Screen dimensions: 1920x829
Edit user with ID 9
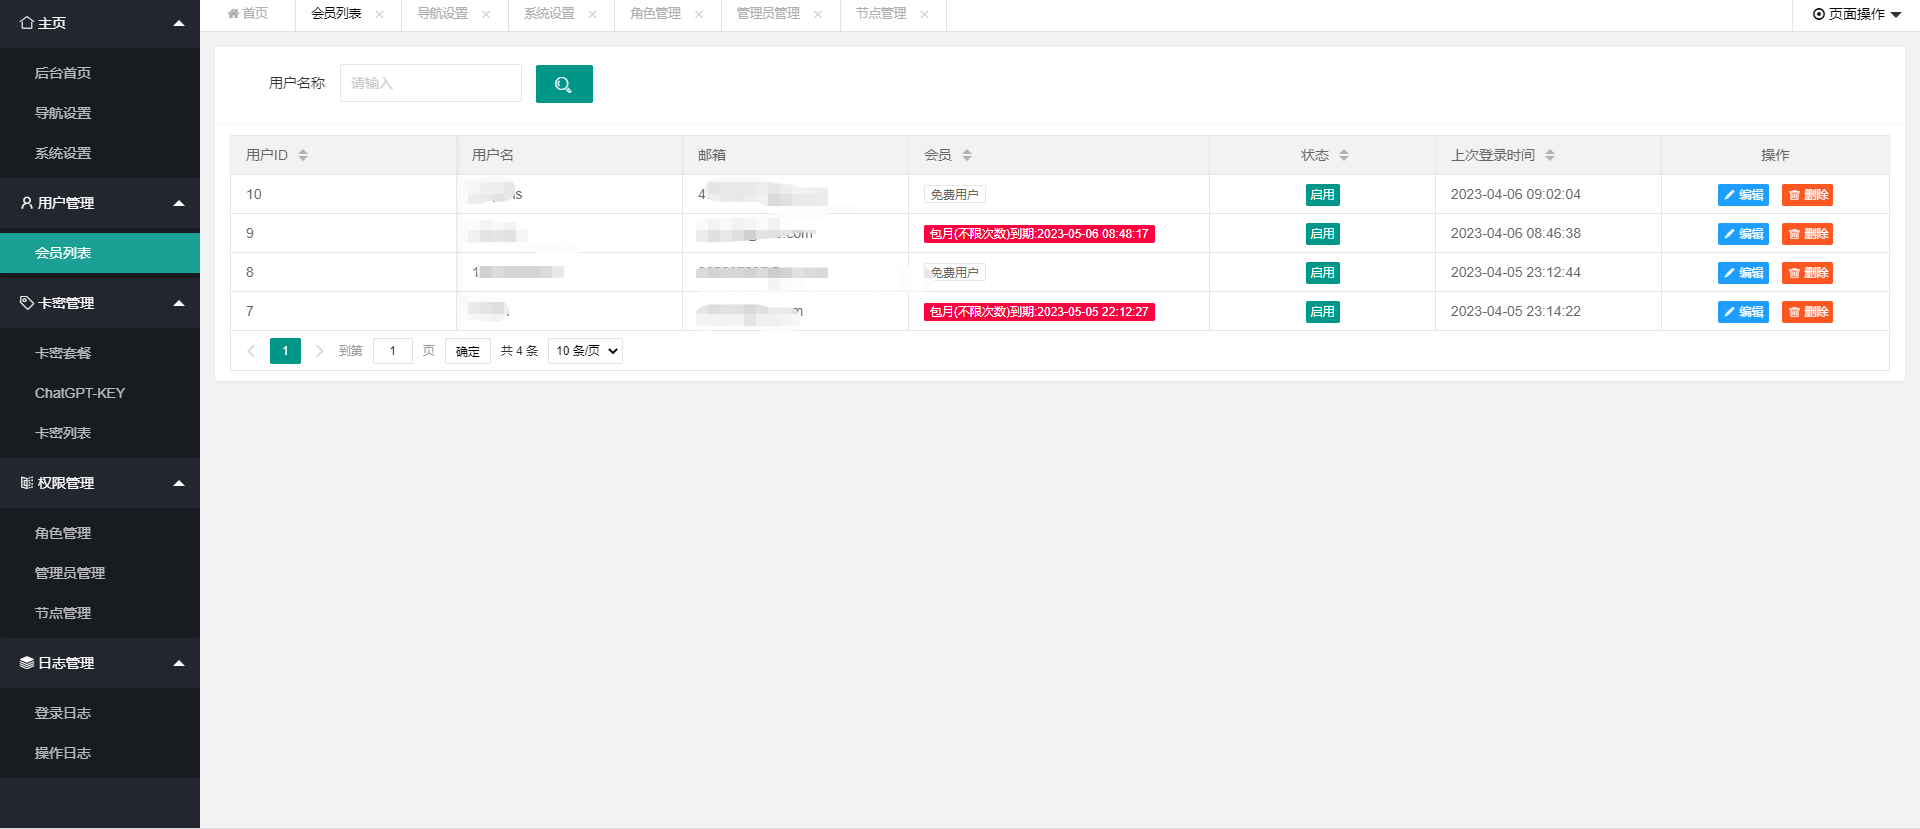click(1743, 234)
